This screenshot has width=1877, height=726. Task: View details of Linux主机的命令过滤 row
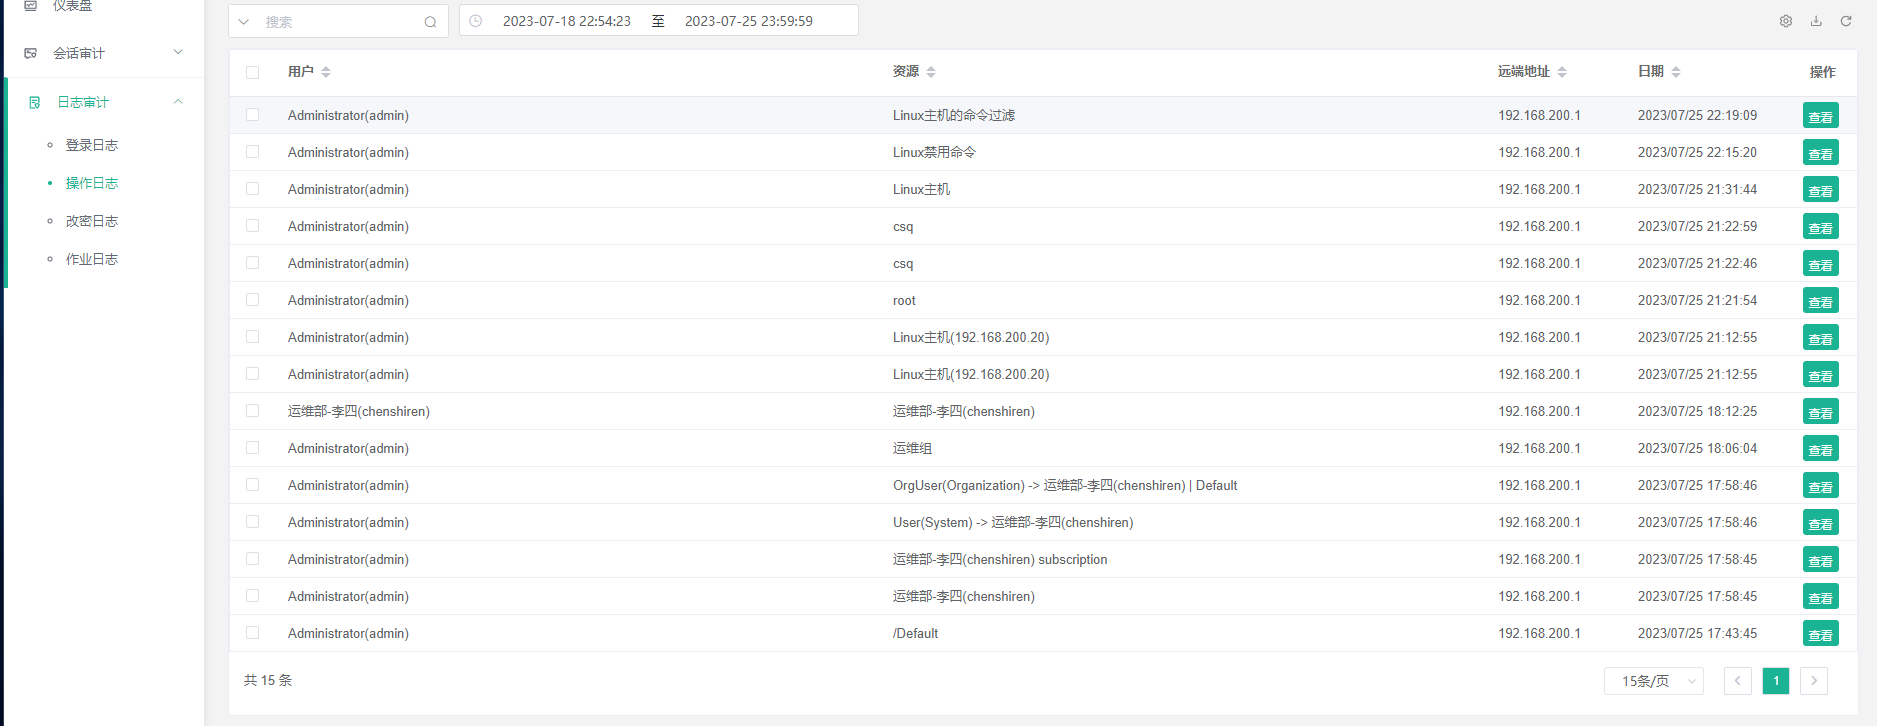[x=1821, y=116]
